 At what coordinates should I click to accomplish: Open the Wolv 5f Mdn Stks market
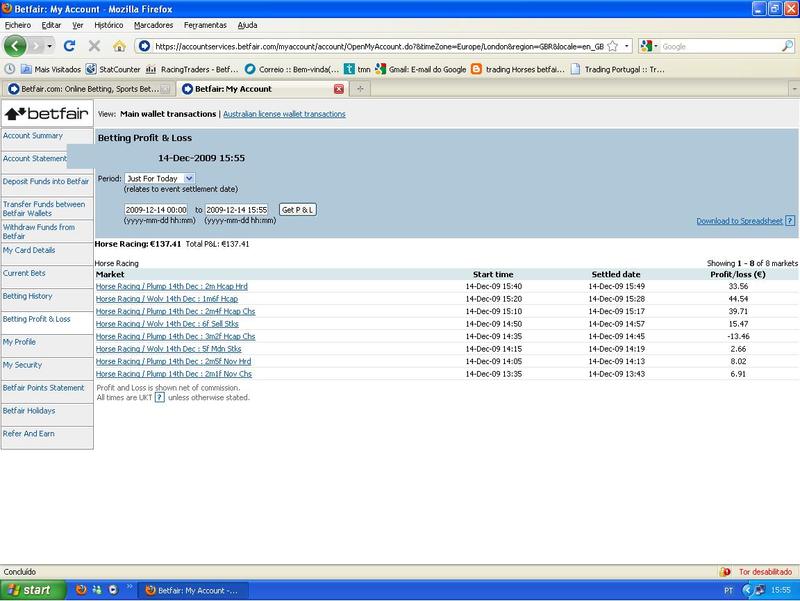point(169,349)
